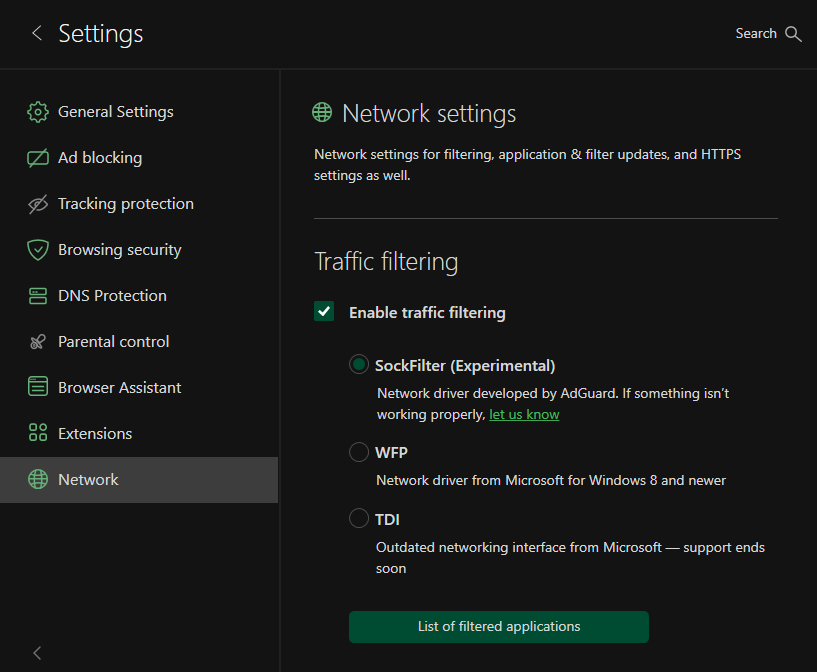The width and height of the screenshot is (817, 672).
Task: Click the Browsing security shield icon
Action: click(37, 249)
